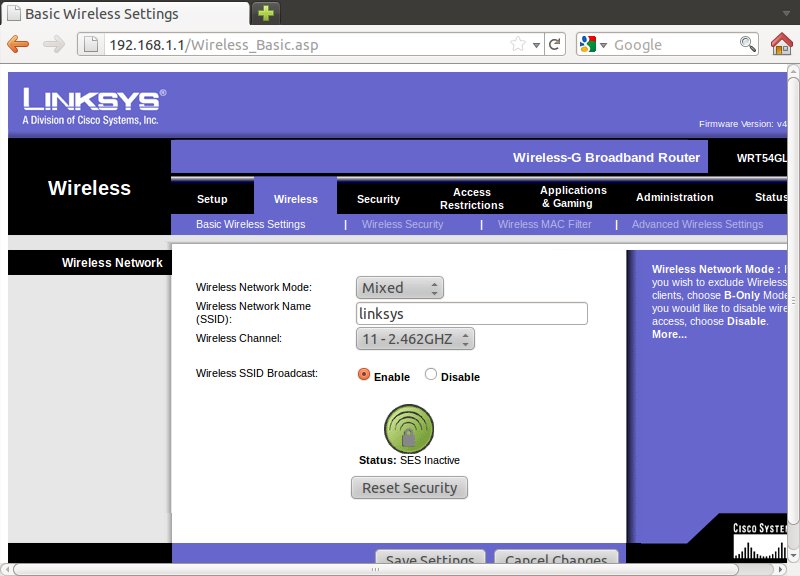Image resolution: width=800 pixels, height=576 pixels.
Task: Click the 'Firmware Version' text
Action: tap(743, 124)
